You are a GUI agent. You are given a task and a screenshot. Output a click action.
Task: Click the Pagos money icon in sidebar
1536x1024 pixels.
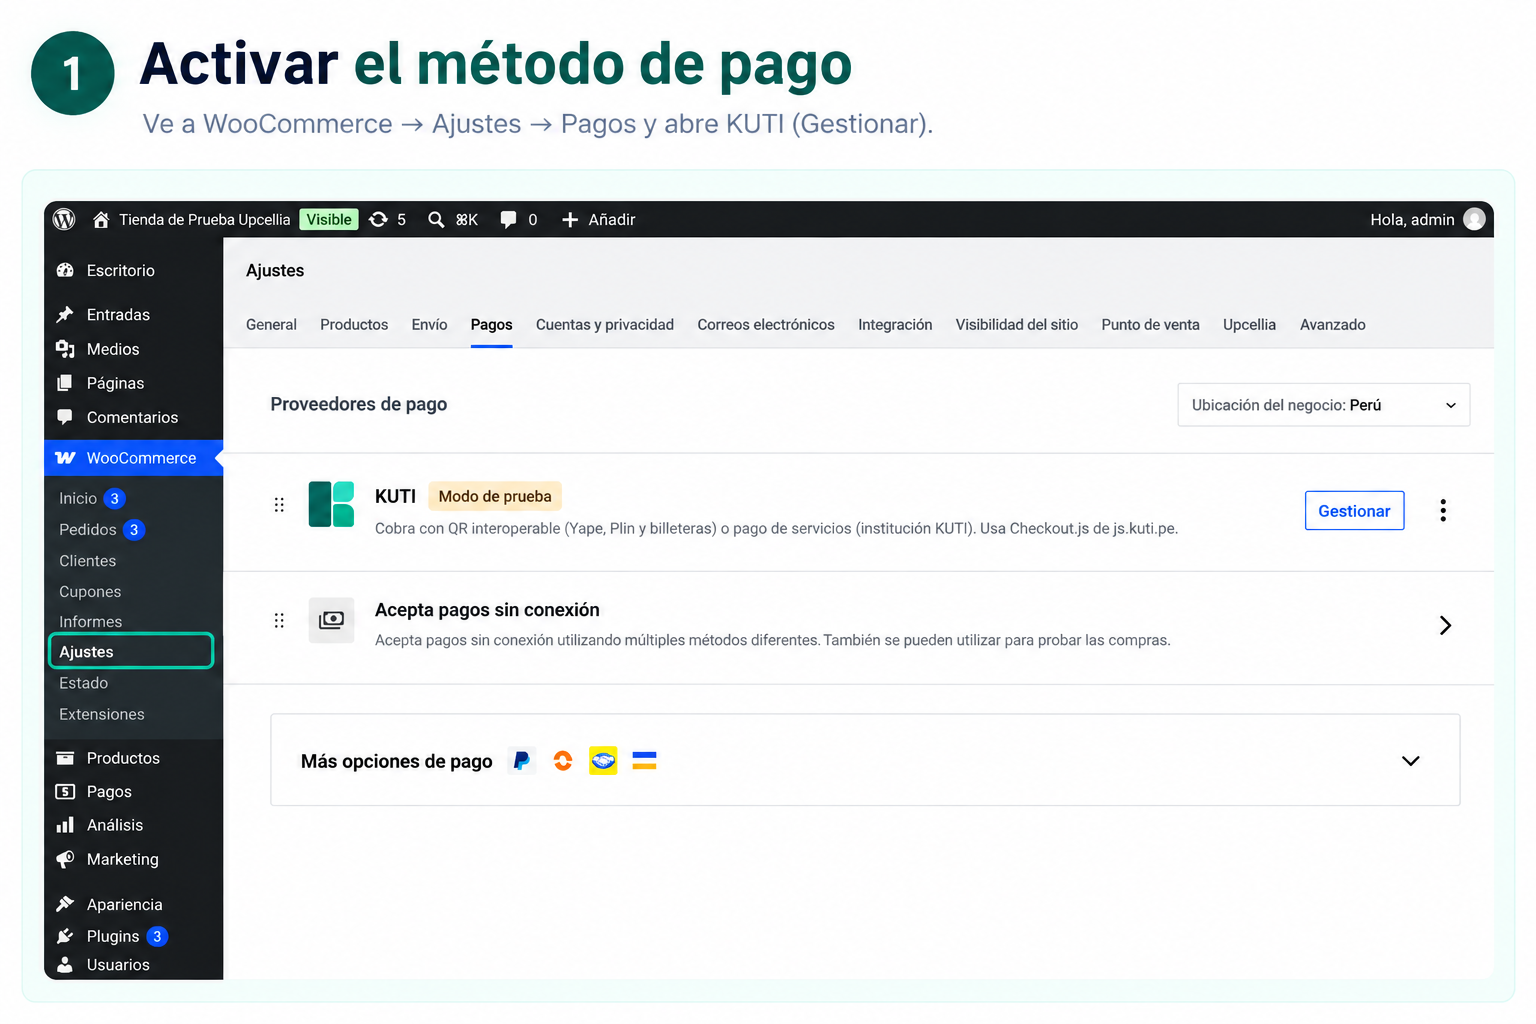(65, 791)
